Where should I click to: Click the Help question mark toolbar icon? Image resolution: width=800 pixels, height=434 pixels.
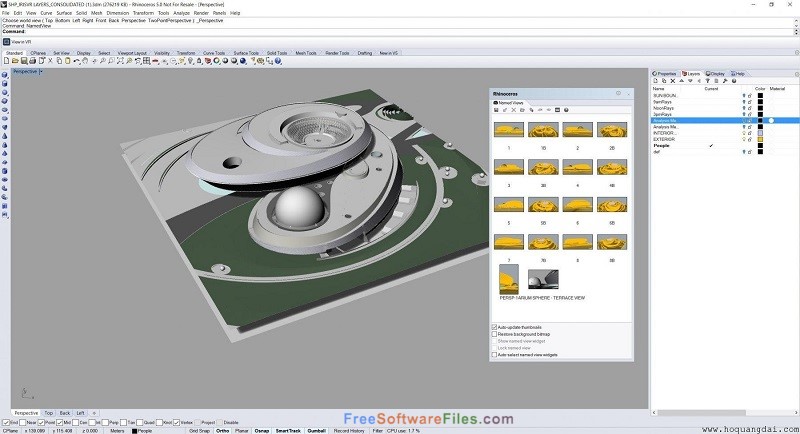pos(278,61)
